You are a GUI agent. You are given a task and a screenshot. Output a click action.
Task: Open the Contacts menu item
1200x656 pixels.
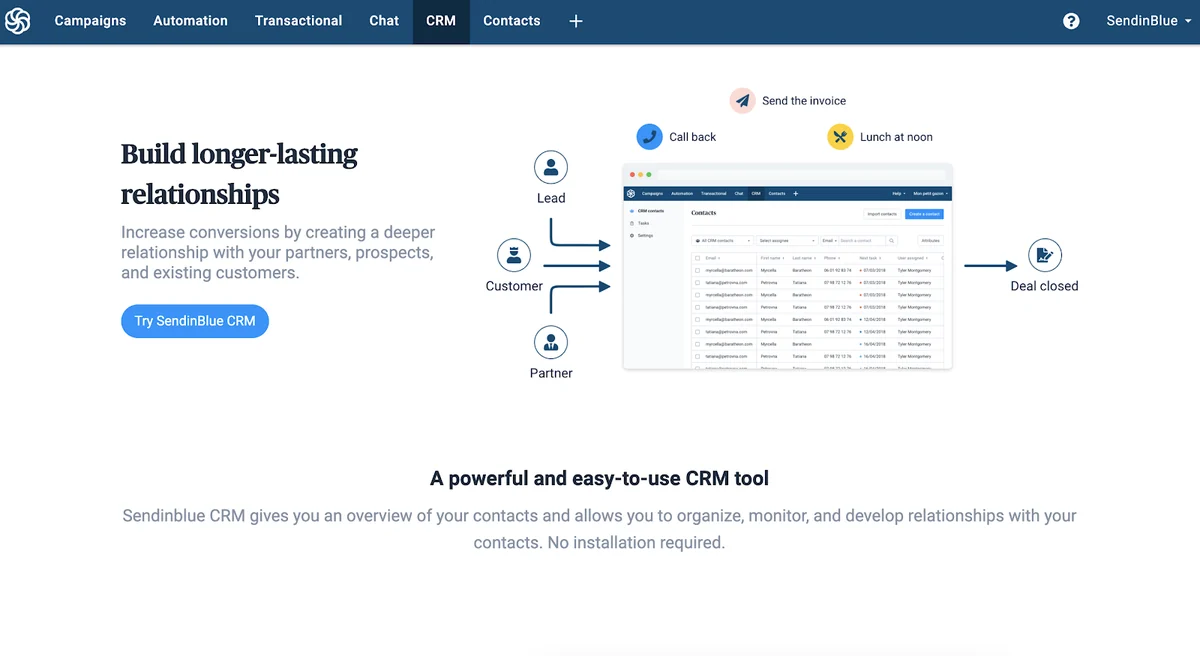click(x=511, y=21)
